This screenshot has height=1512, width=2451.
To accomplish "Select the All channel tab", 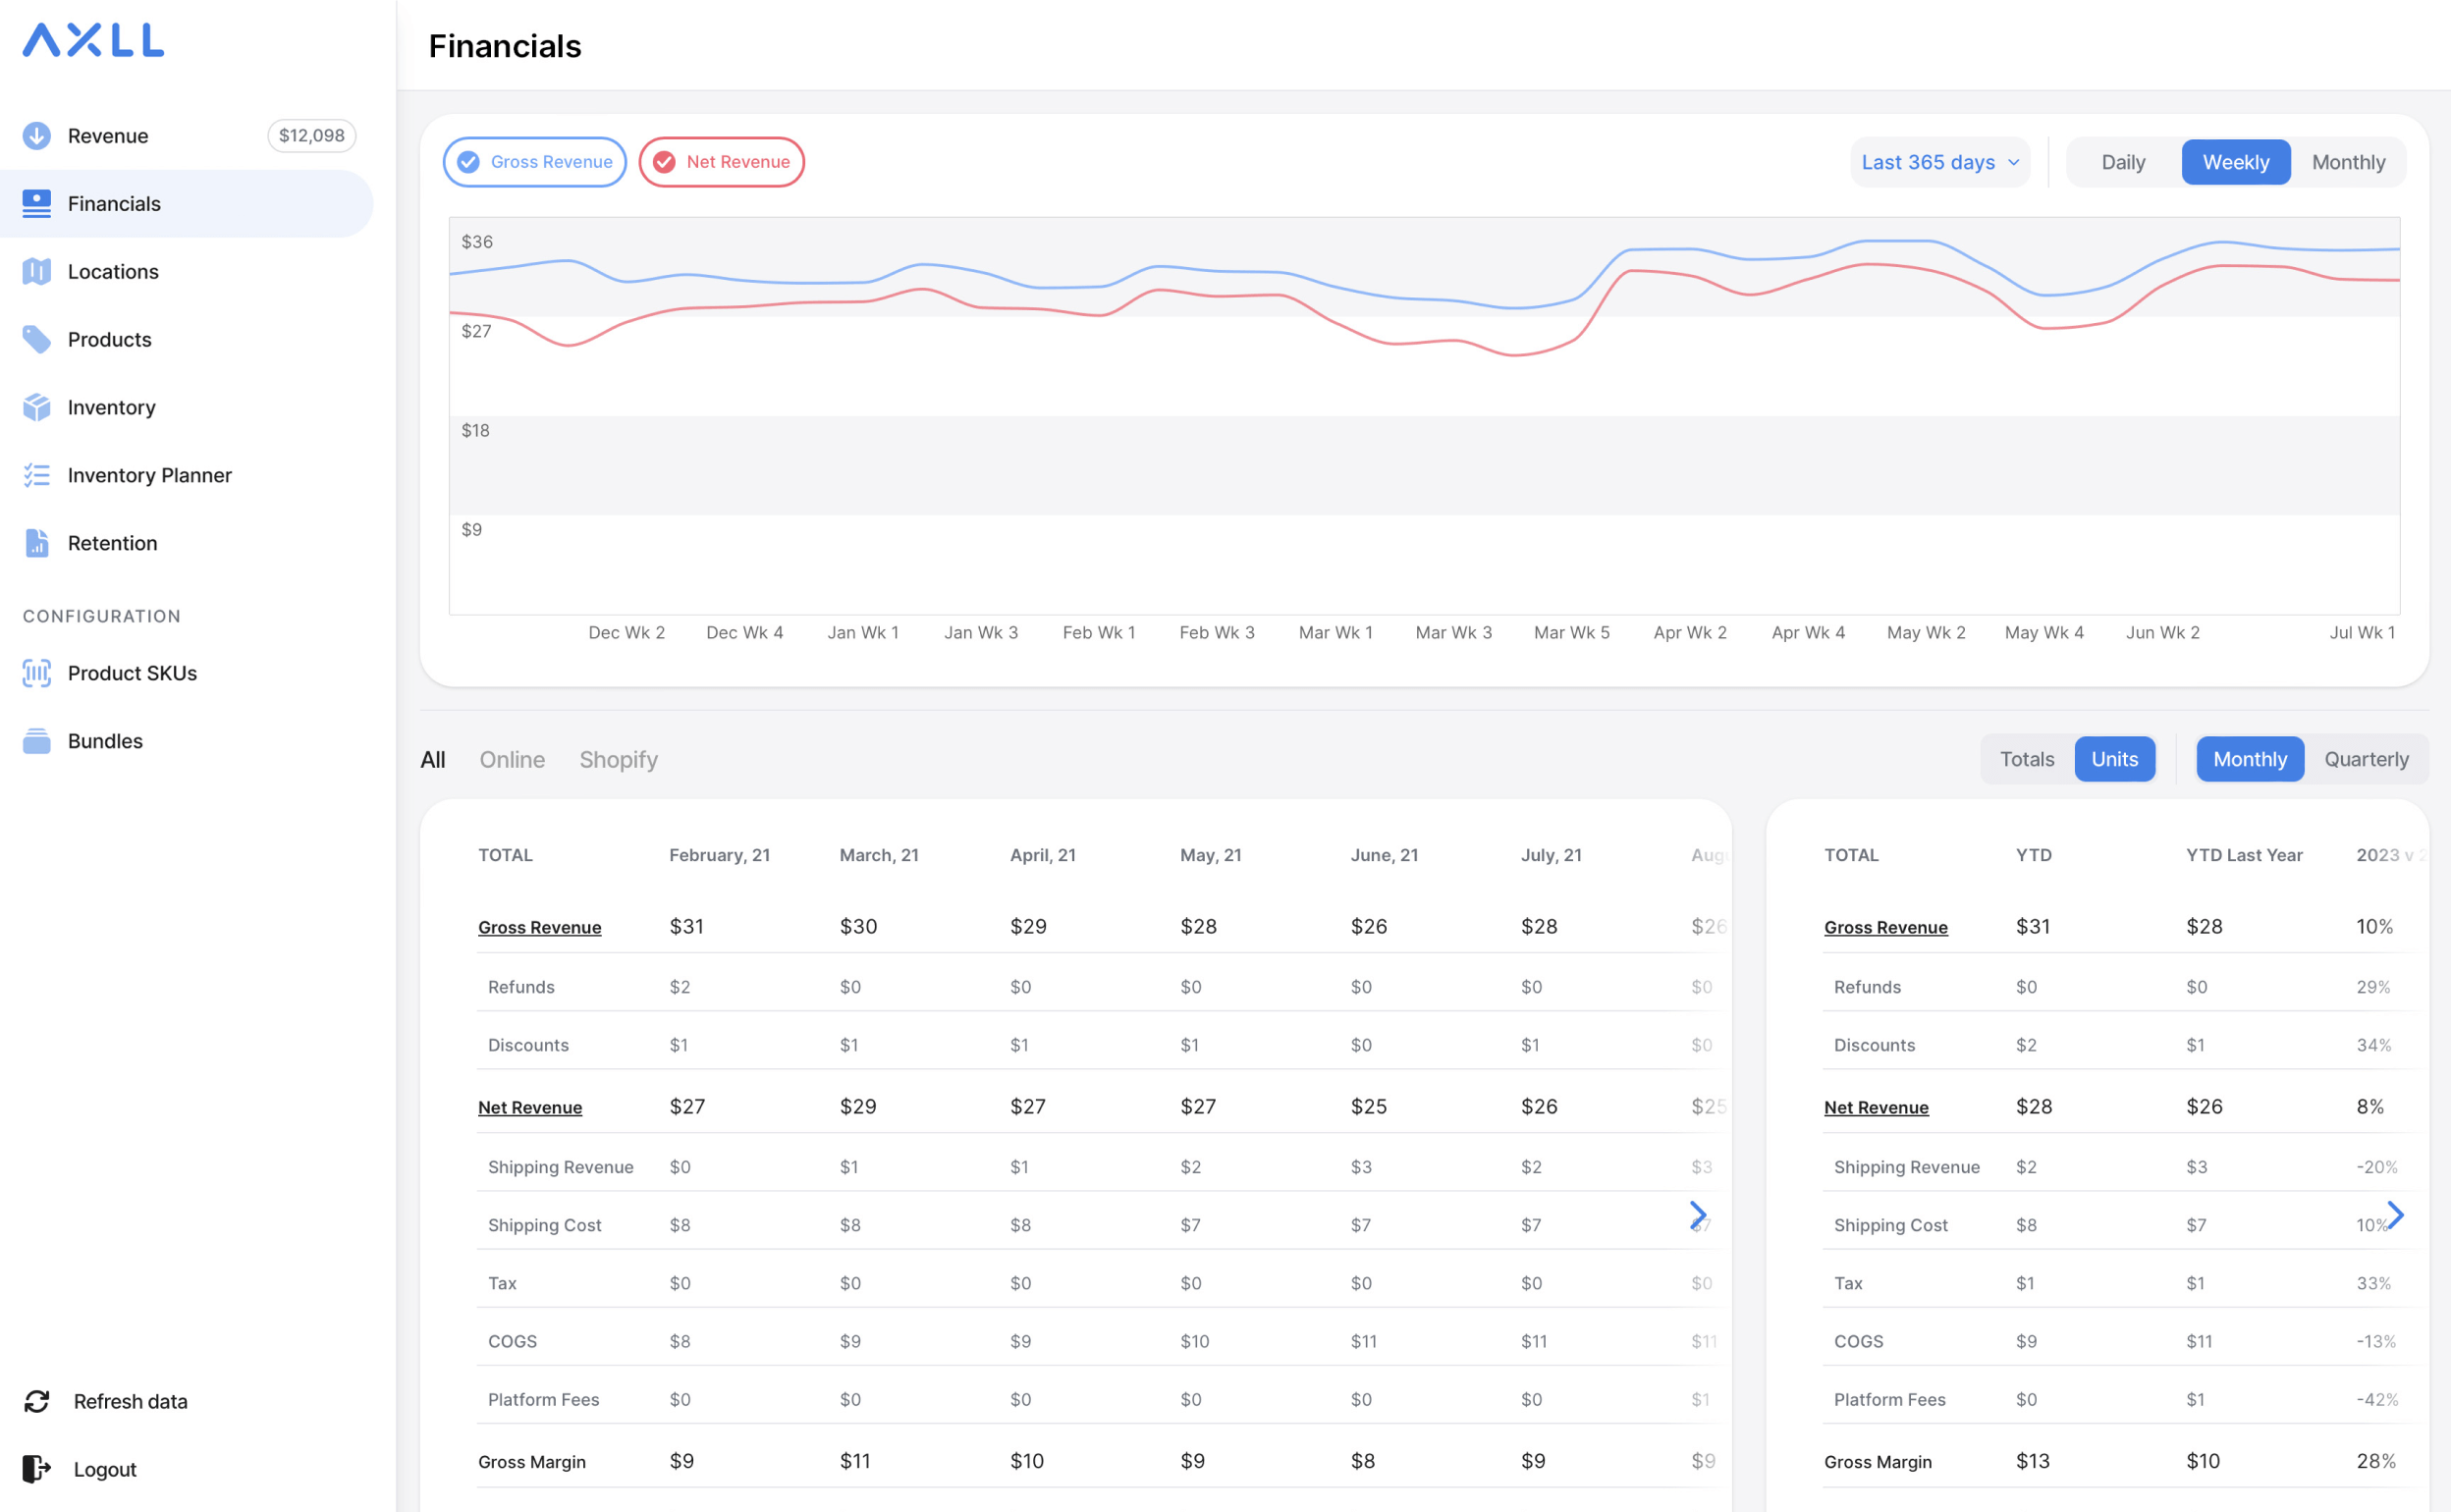I will (433, 760).
